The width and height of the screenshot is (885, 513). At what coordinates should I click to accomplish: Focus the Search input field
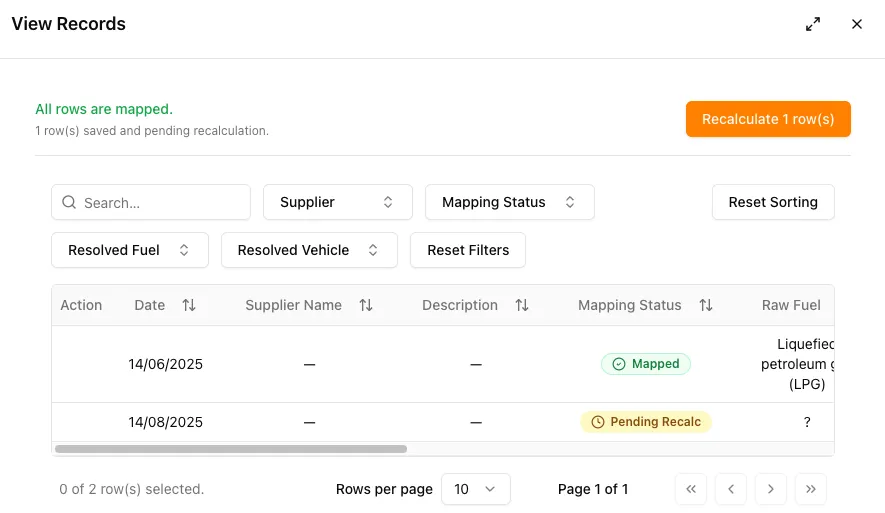[151, 202]
